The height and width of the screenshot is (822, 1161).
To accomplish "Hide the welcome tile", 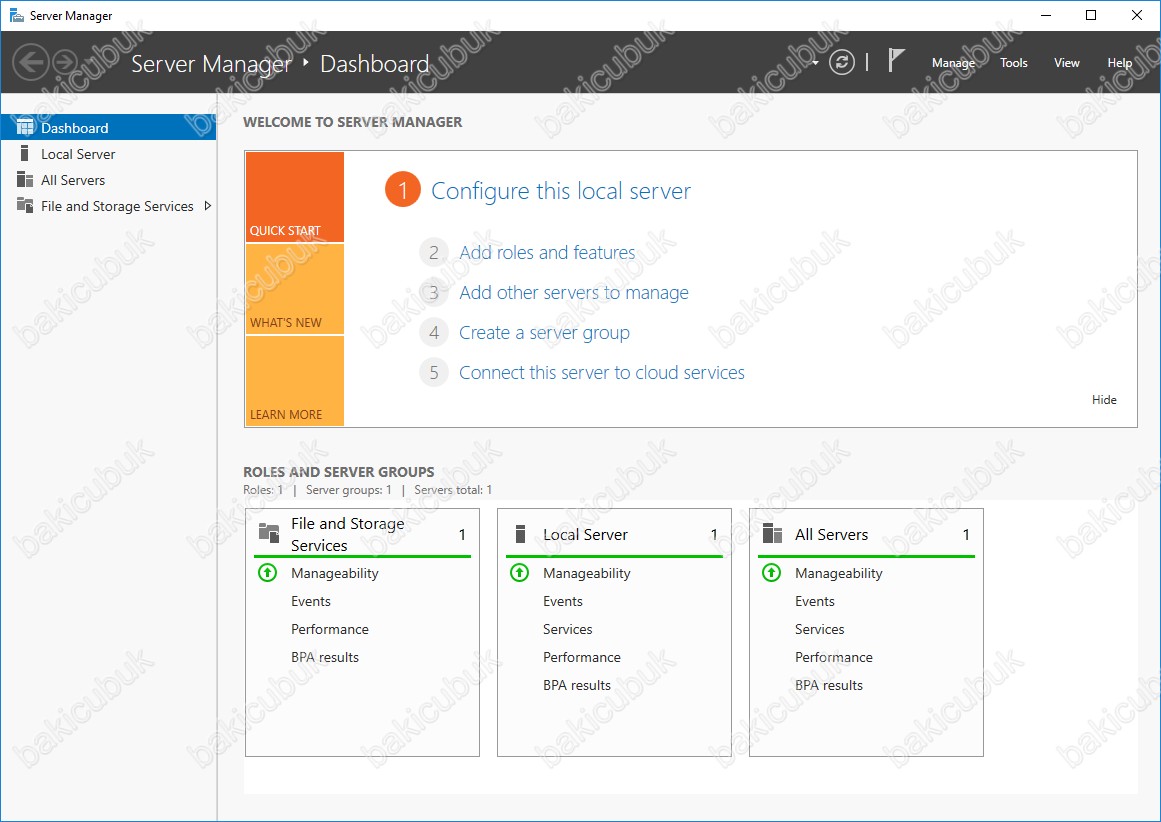I will pyautogui.click(x=1103, y=400).
